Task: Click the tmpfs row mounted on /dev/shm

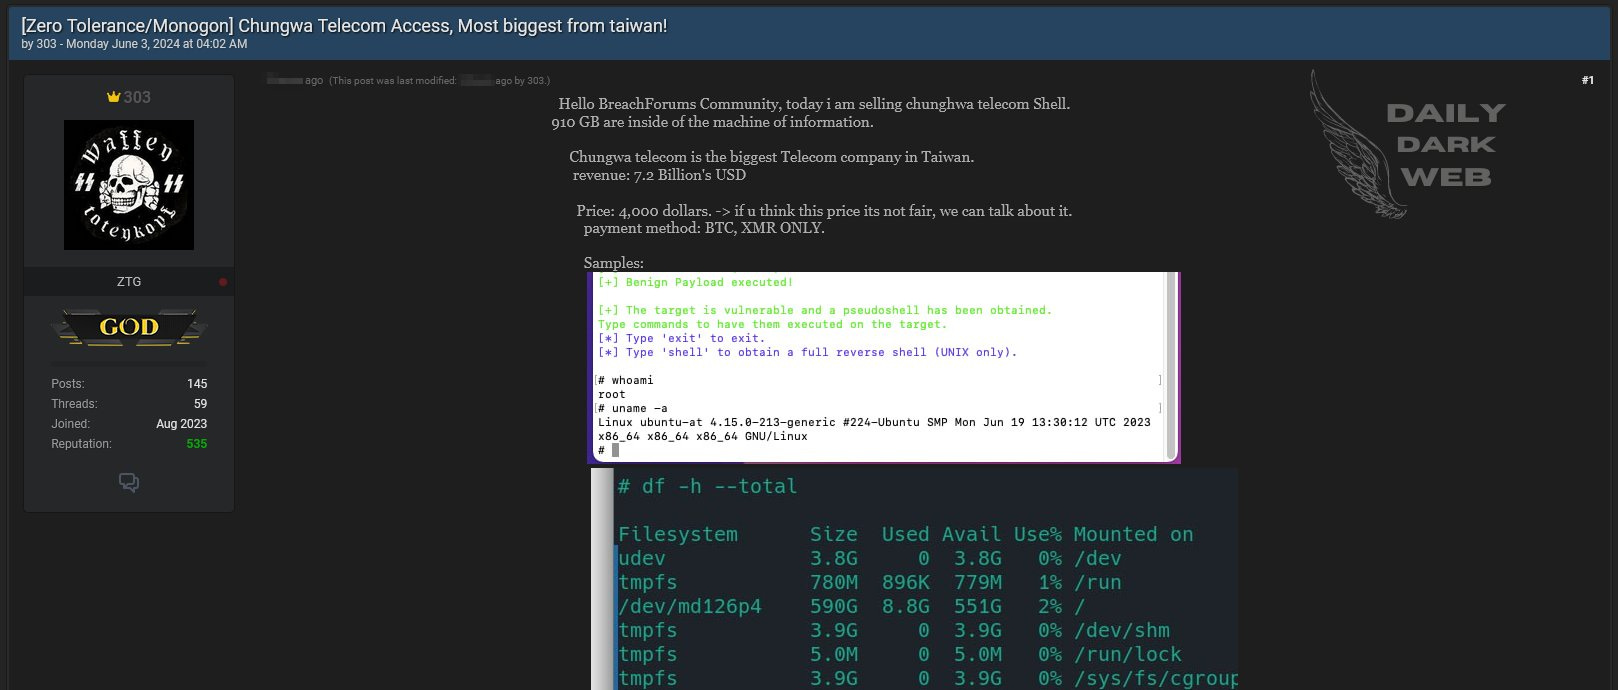Action: (x=893, y=630)
